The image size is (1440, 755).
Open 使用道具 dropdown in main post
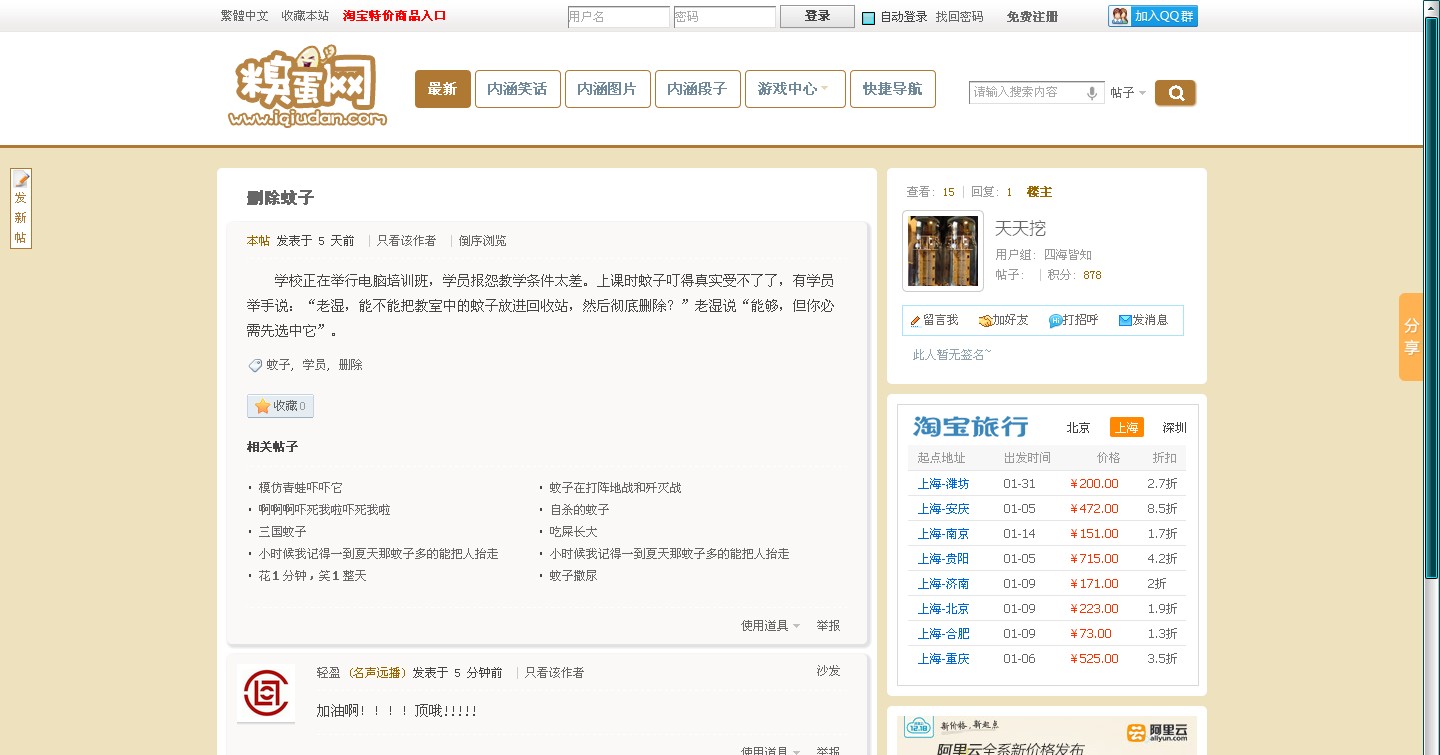click(770, 626)
